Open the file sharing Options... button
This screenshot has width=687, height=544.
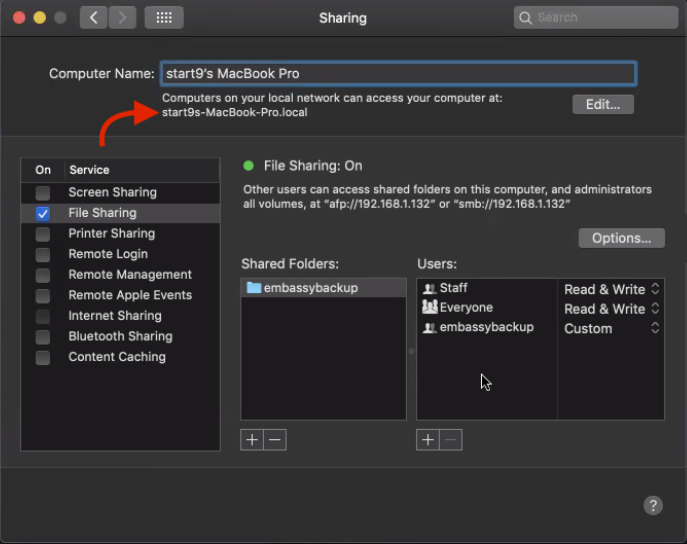click(621, 238)
